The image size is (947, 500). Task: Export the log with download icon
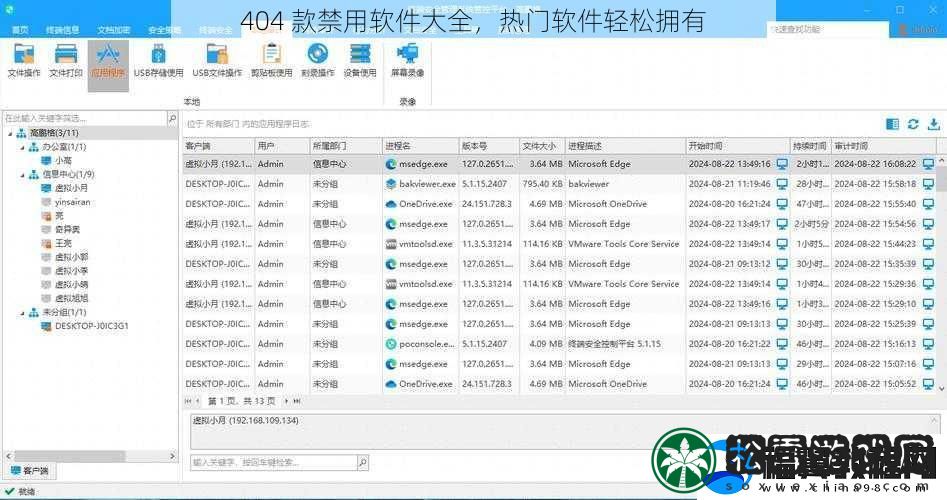(934, 124)
